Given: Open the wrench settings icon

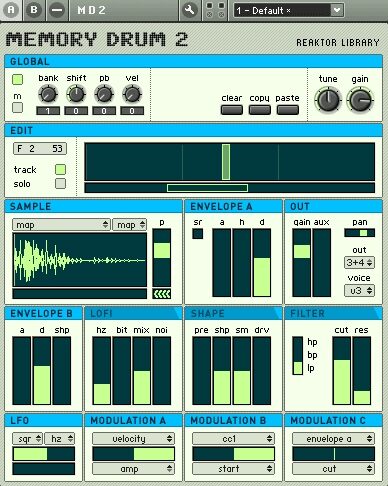Looking at the screenshot, I should click(x=190, y=10).
